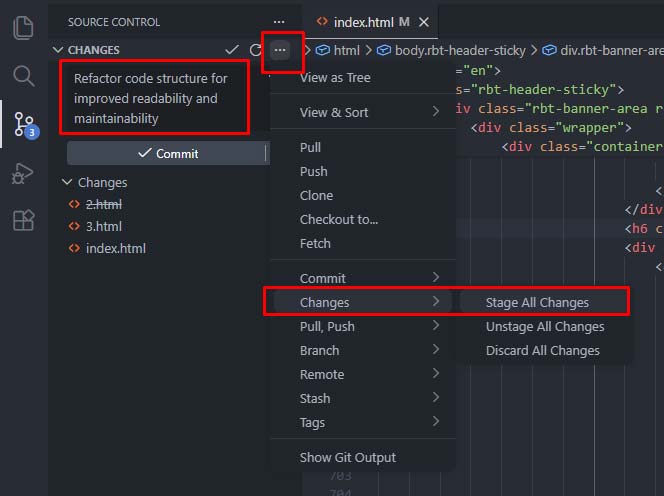This screenshot has width=664, height=496.
Task: Click the wrapper div line in editor
Action: [551, 127]
